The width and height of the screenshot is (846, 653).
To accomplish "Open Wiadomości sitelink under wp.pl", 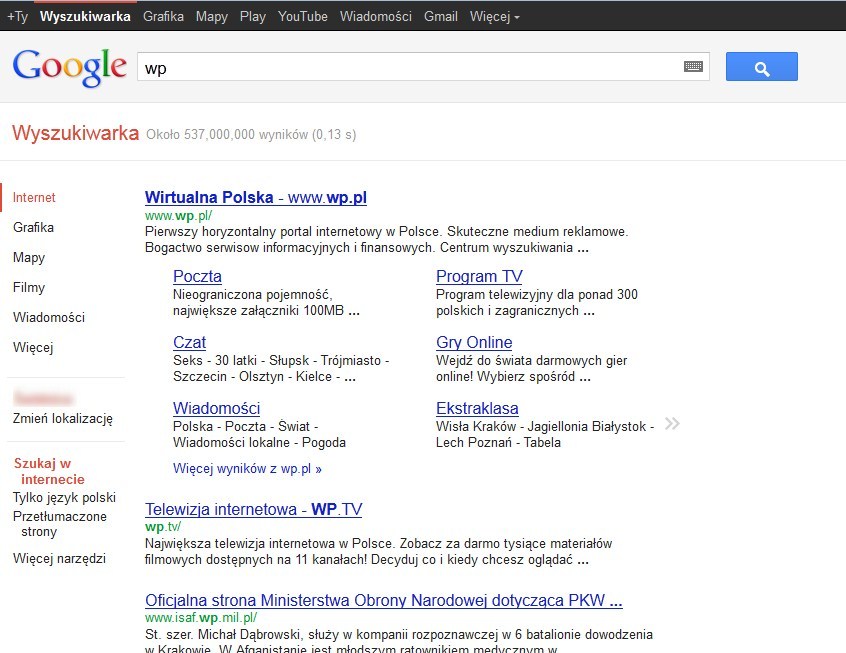I will tap(216, 408).
